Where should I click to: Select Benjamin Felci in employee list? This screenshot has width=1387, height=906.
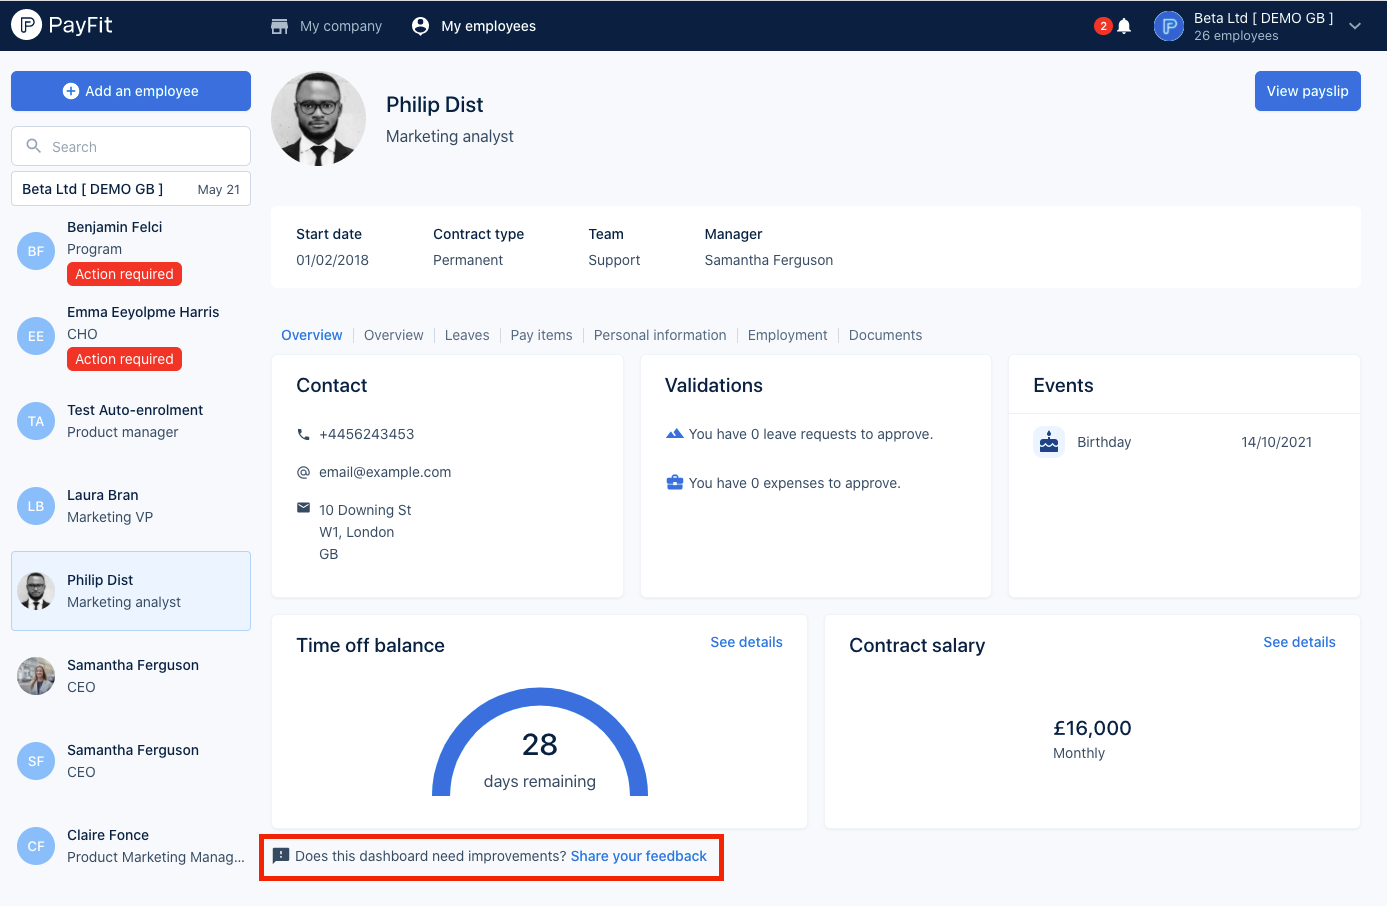(131, 250)
